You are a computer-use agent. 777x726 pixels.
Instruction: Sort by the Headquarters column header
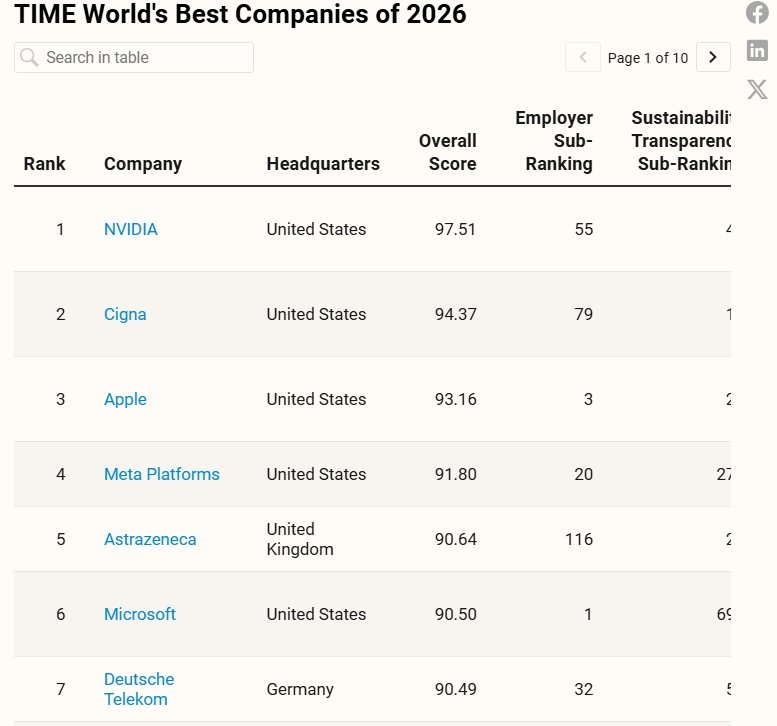[323, 164]
